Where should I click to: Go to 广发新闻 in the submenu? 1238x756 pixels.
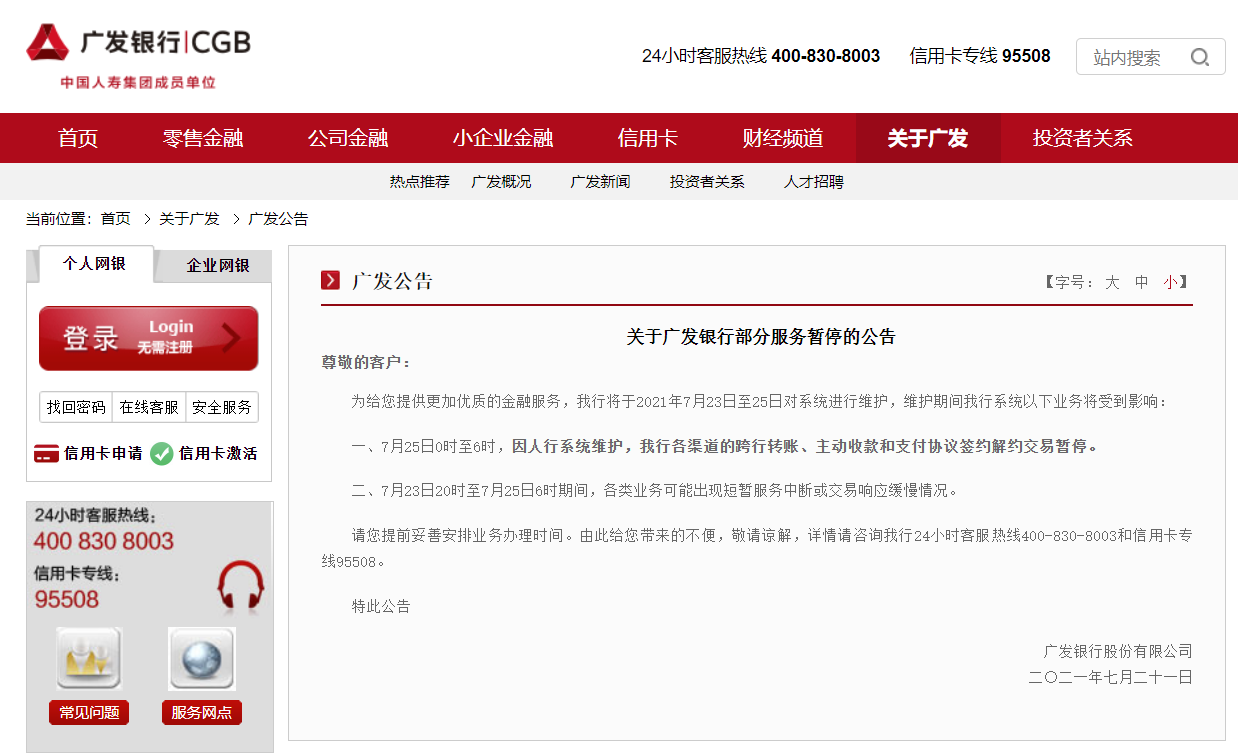601,182
